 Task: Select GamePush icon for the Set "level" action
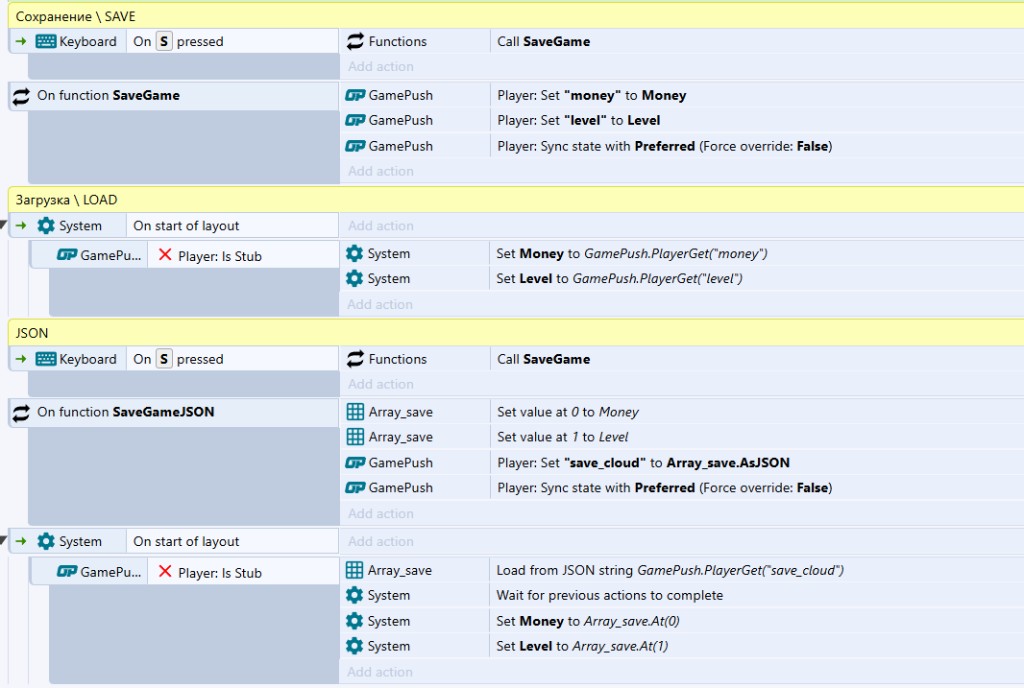tap(355, 120)
